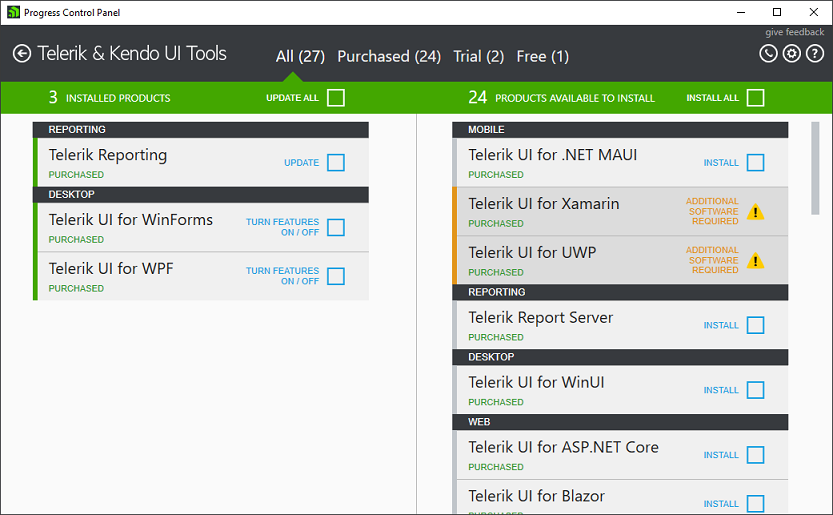Switch to the Trial (2) tab
833x515 pixels.
pyautogui.click(x=478, y=57)
